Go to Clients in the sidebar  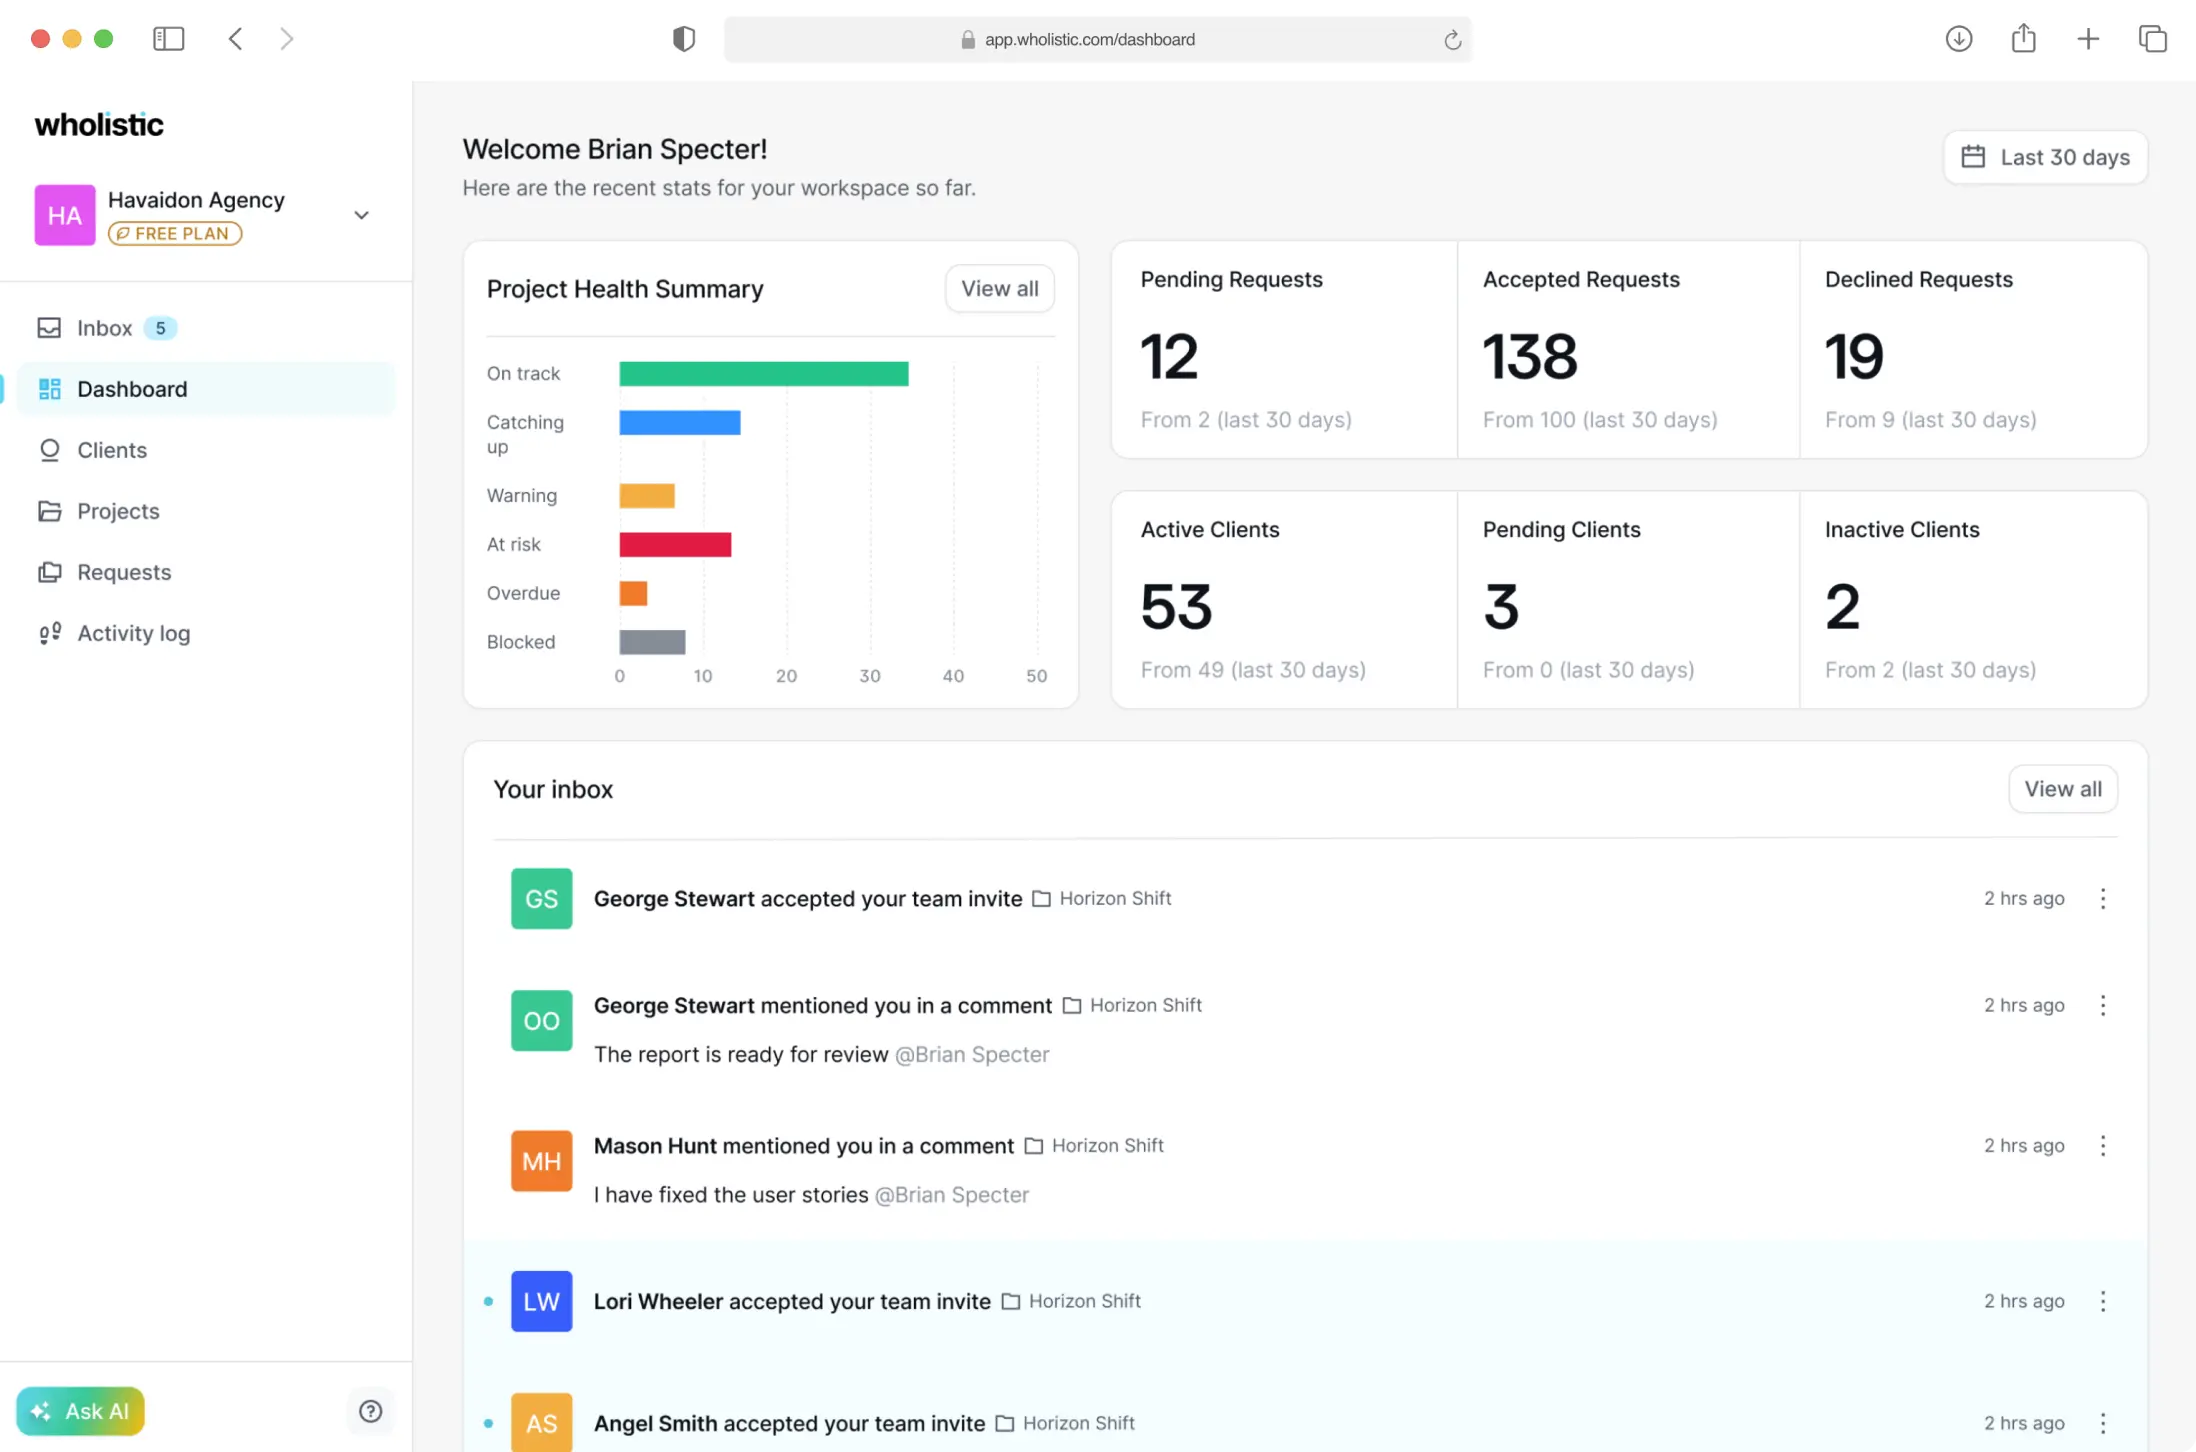click(111, 450)
